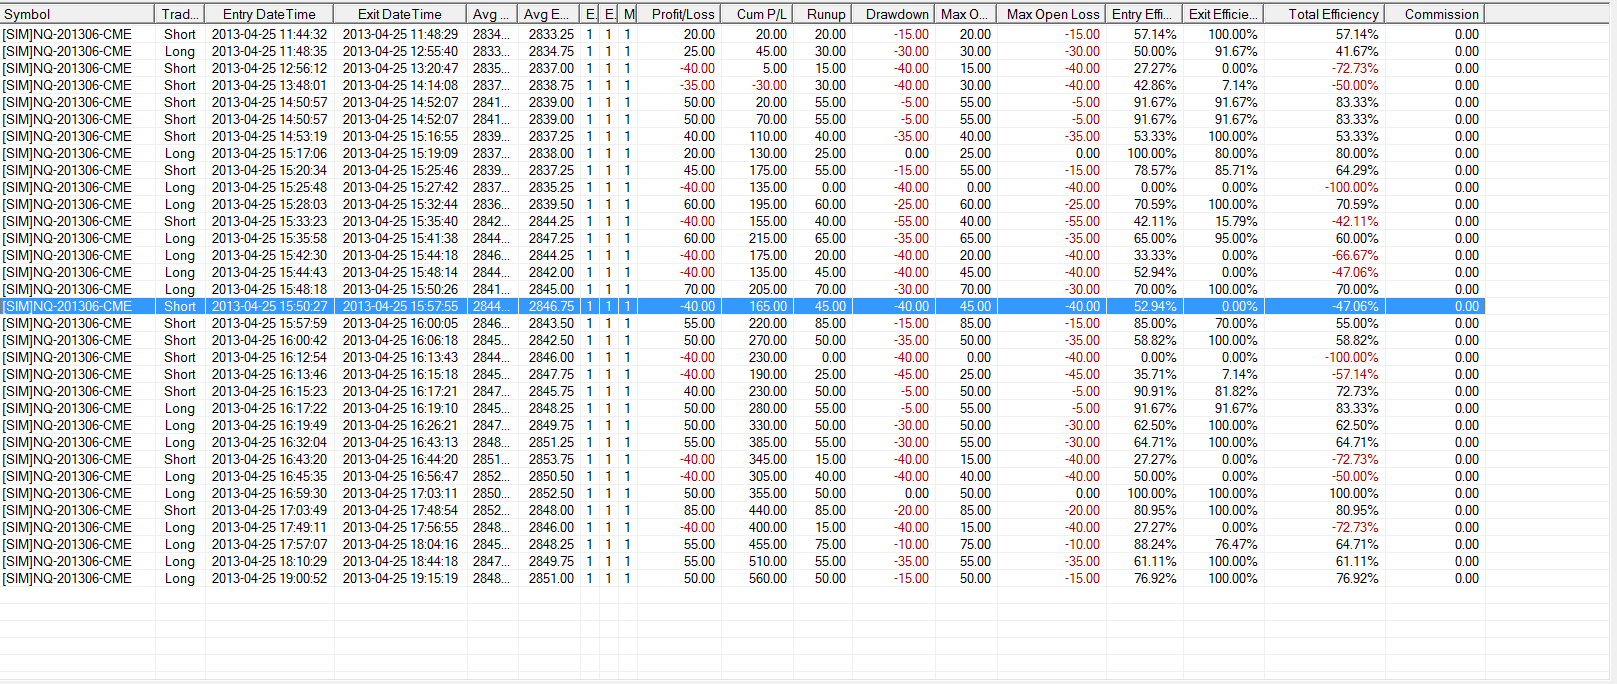This screenshot has height=684, width=1617.
Task: Click the entry time 2013-04-25 19:00:52
Action: (x=269, y=578)
